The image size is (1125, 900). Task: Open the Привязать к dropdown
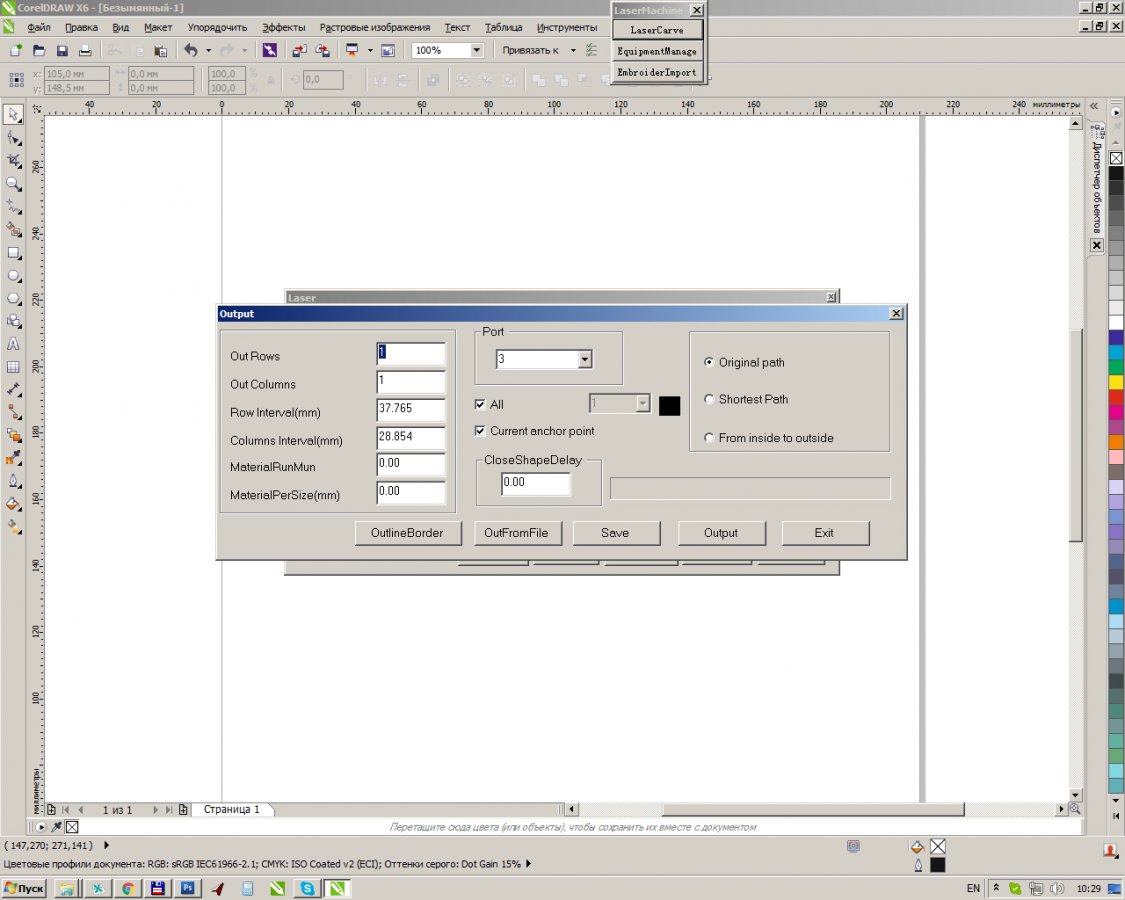[573, 50]
